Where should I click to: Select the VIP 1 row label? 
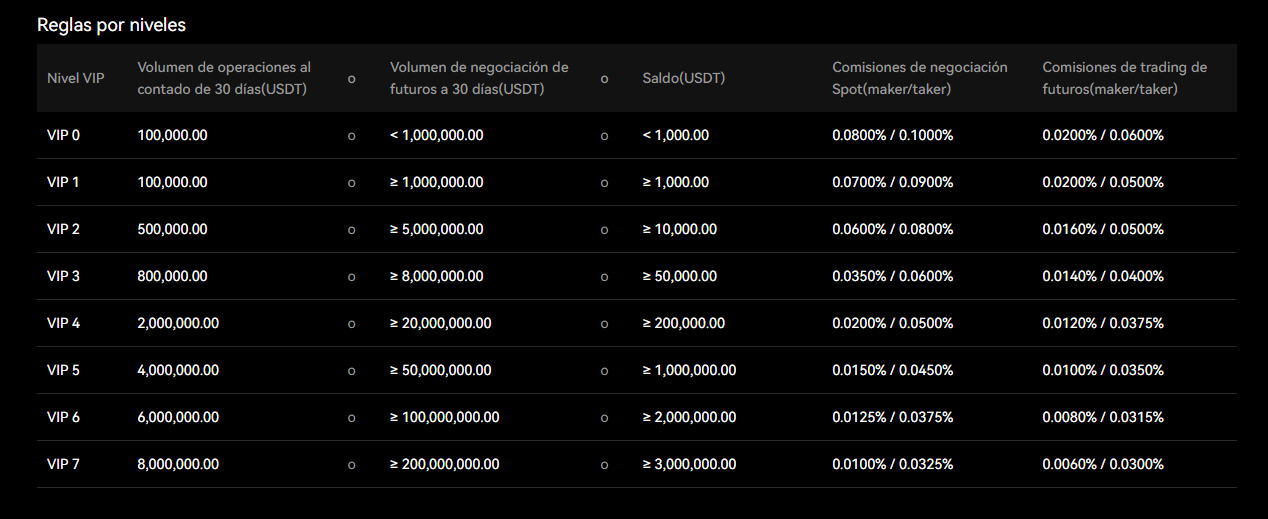click(x=63, y=182)
